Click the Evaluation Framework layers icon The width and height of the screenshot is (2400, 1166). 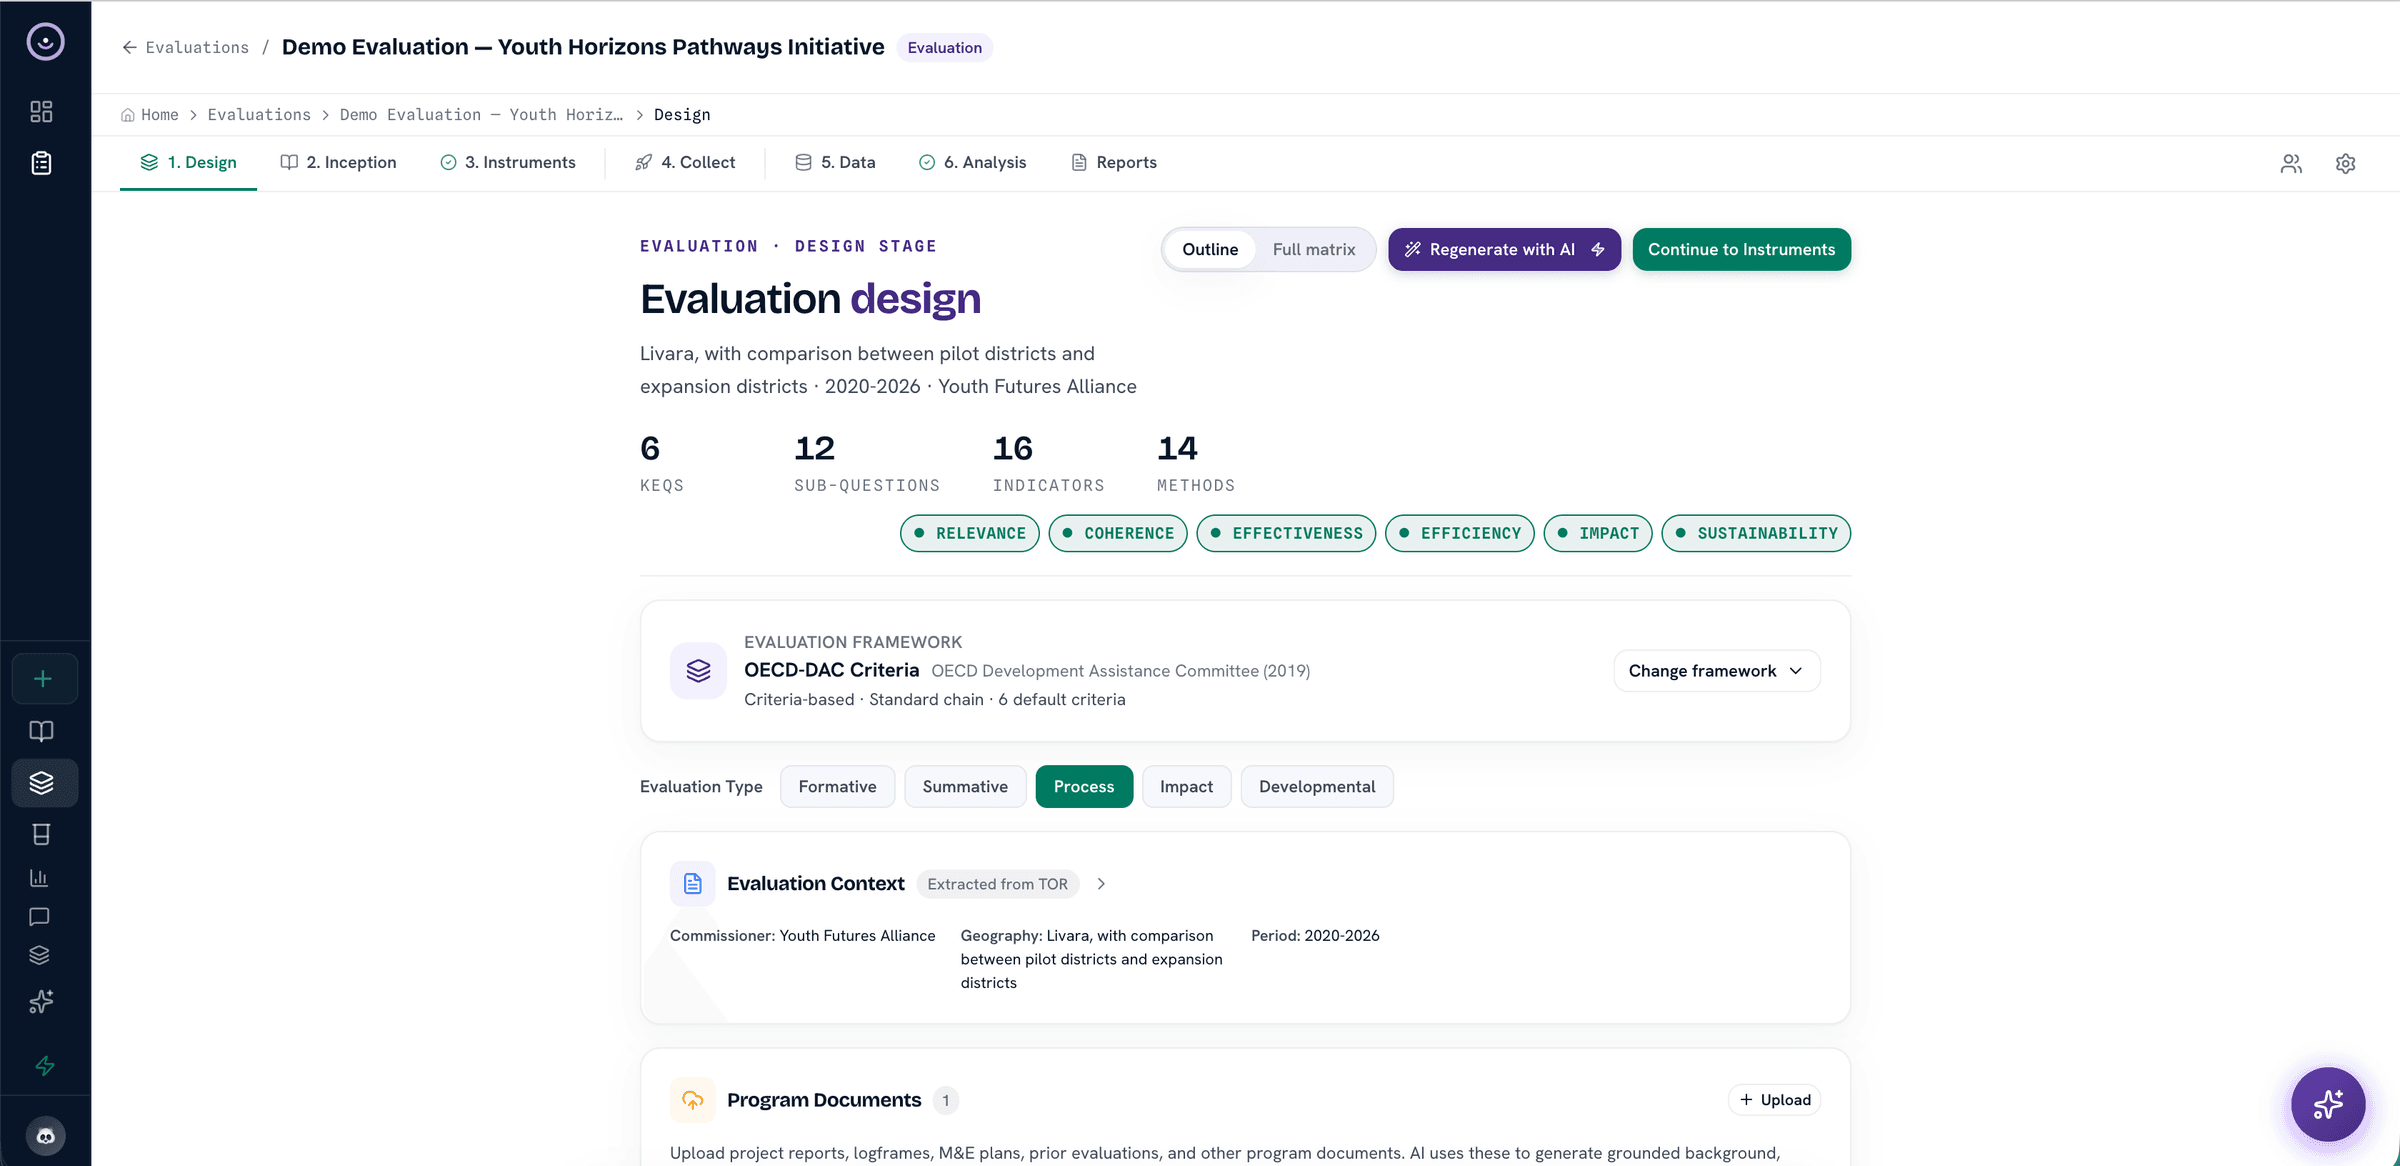(x=698, y=670)
